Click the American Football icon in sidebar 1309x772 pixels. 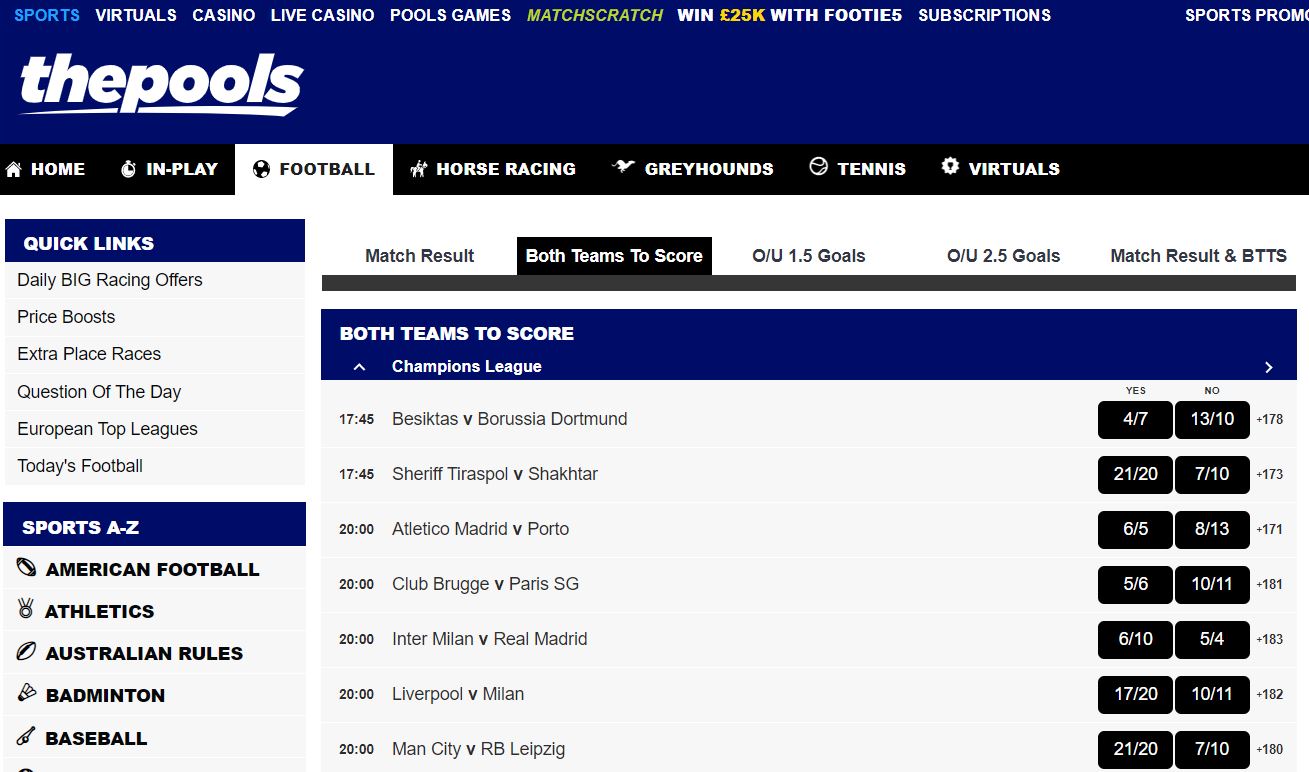[x=26, y=568]
